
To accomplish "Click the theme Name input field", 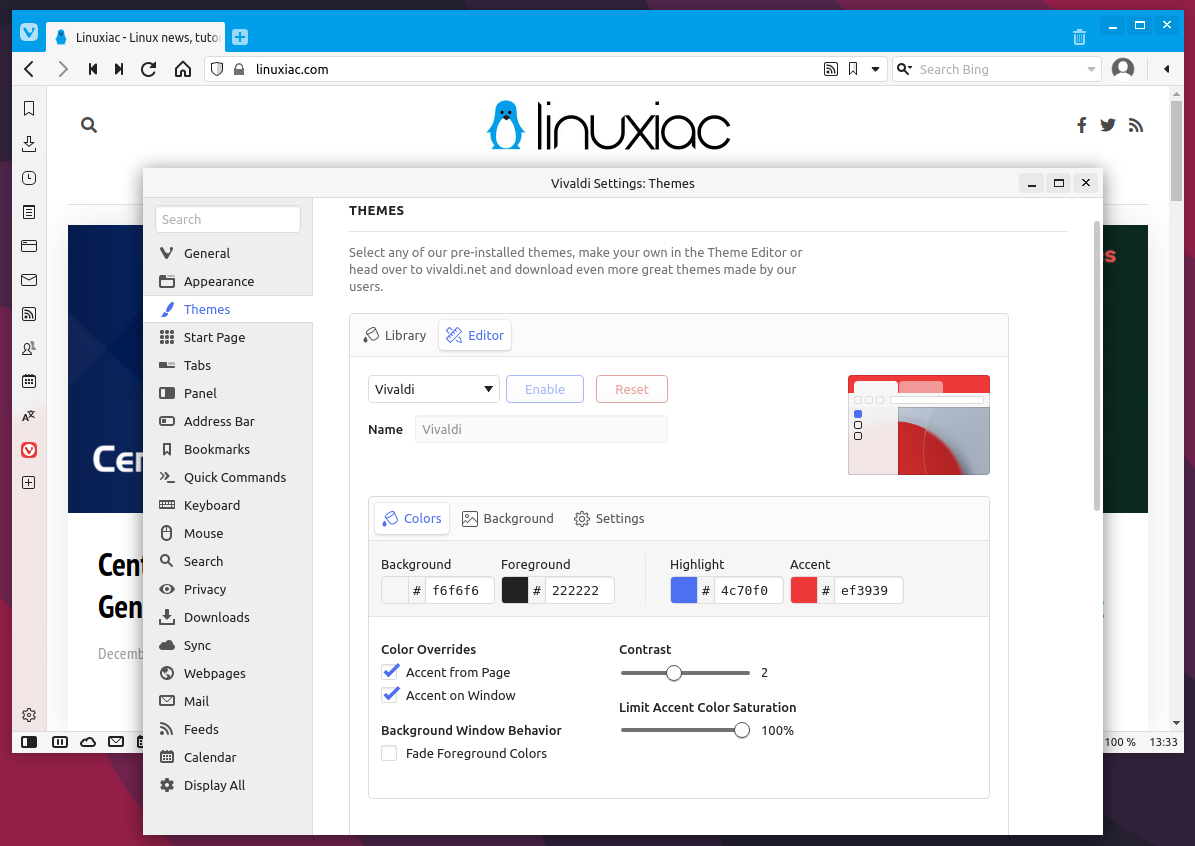I will [x=541, y=429].
